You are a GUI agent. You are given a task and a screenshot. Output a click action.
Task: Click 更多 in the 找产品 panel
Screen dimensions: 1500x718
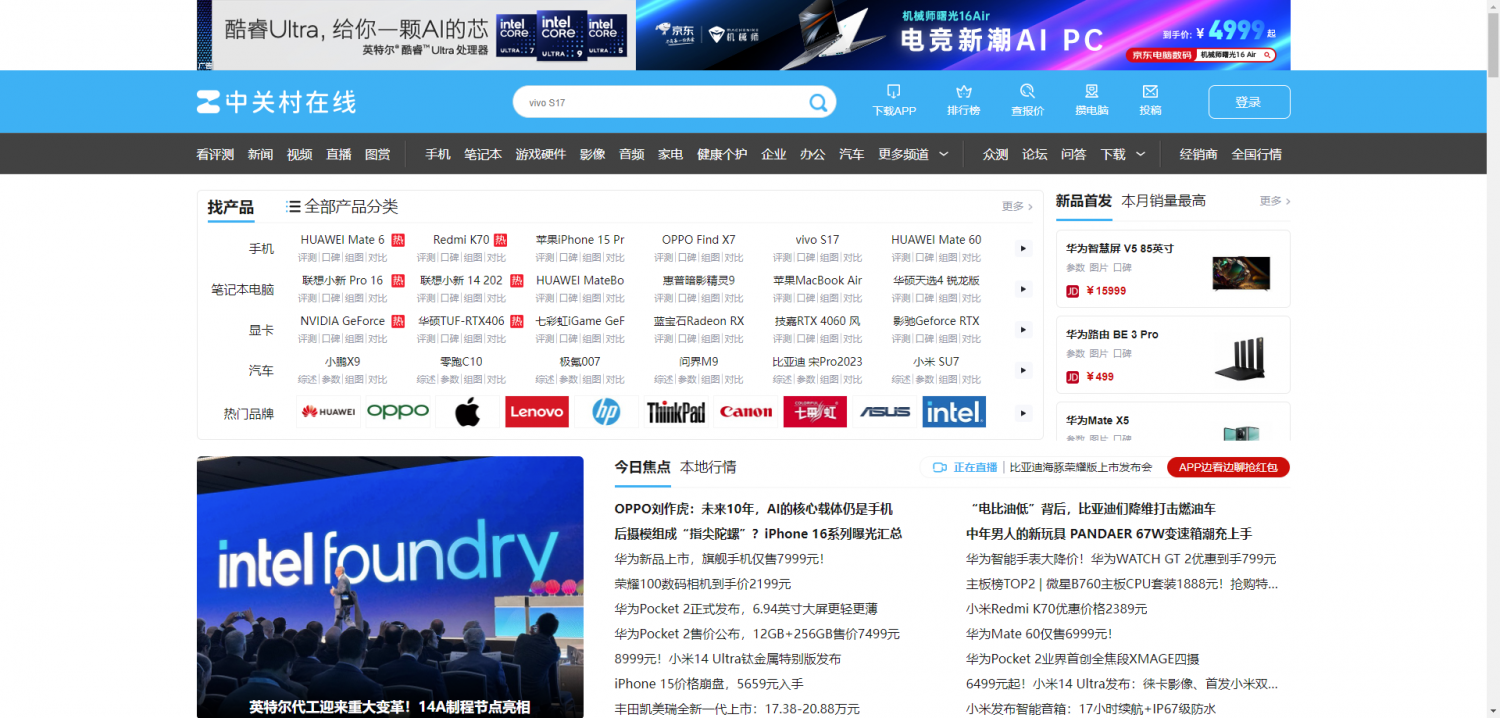(1018, 206)
